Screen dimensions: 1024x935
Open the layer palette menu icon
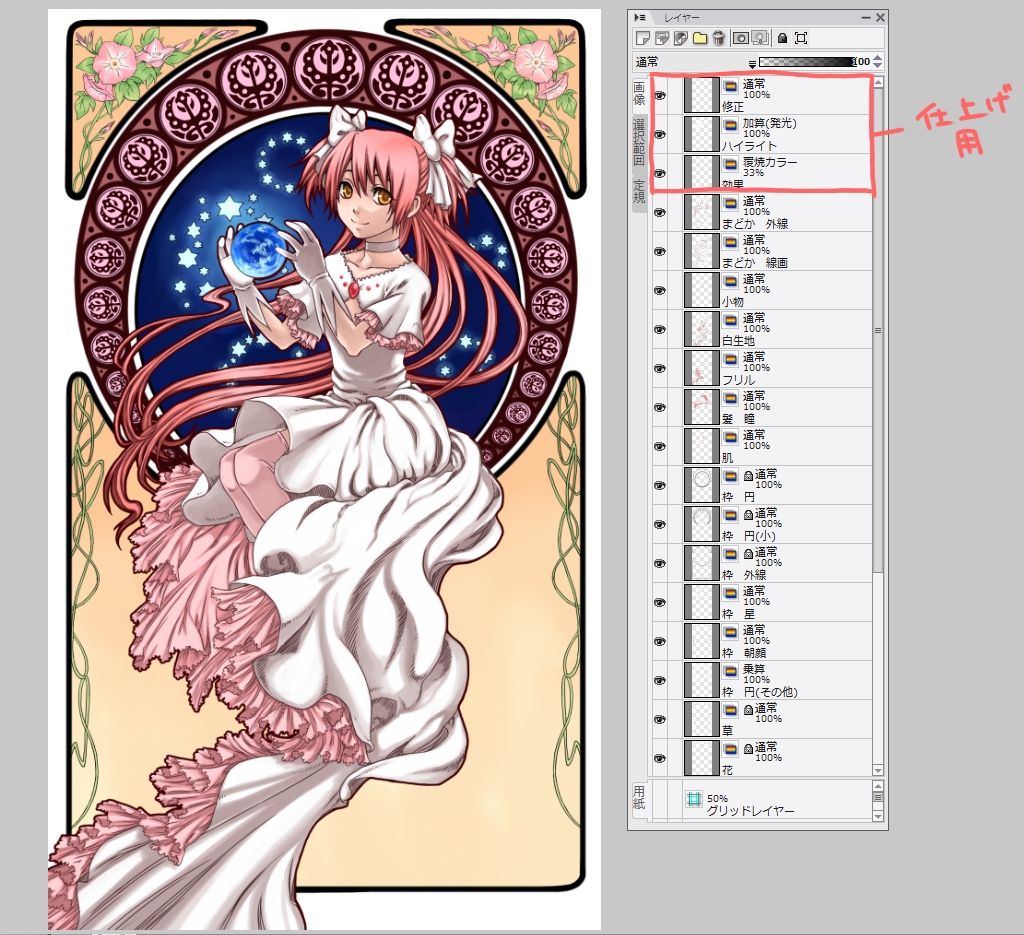(640, 18)
